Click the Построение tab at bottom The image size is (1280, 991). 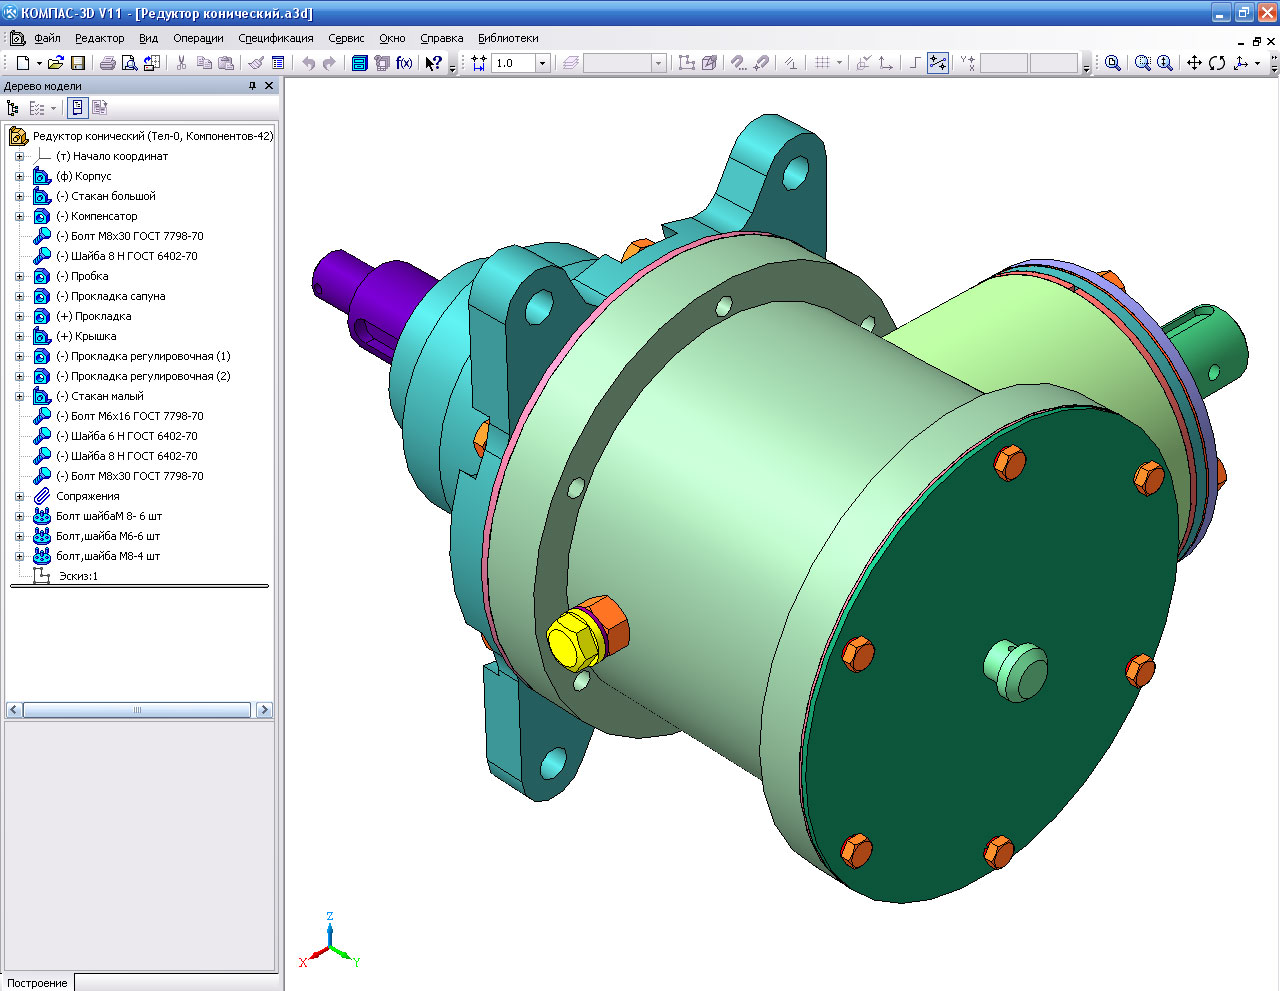(37, 983)
